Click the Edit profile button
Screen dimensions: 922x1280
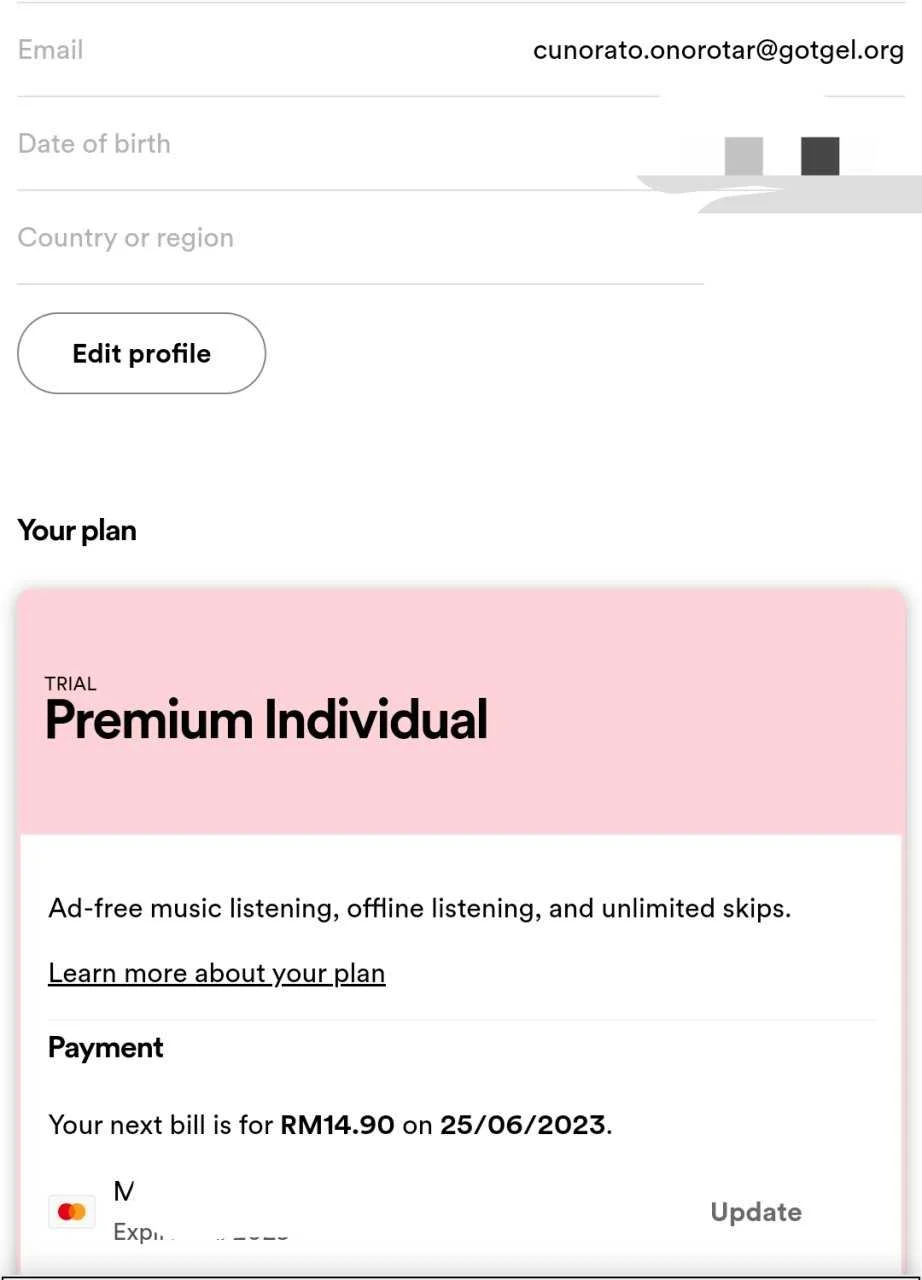[x=141, y=353]
